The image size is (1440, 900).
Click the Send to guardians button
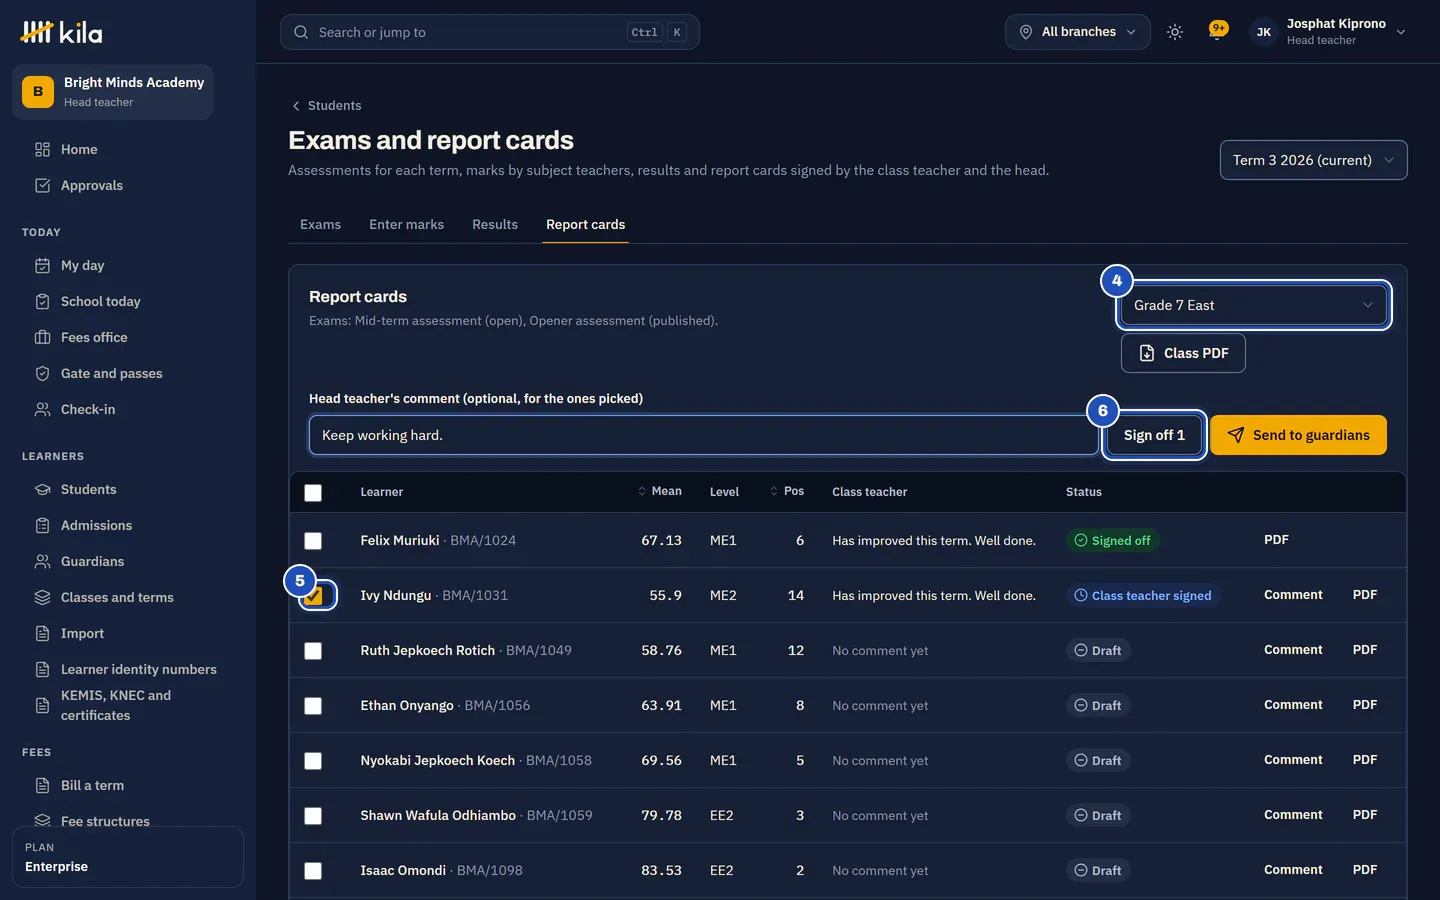(1298, 435)
